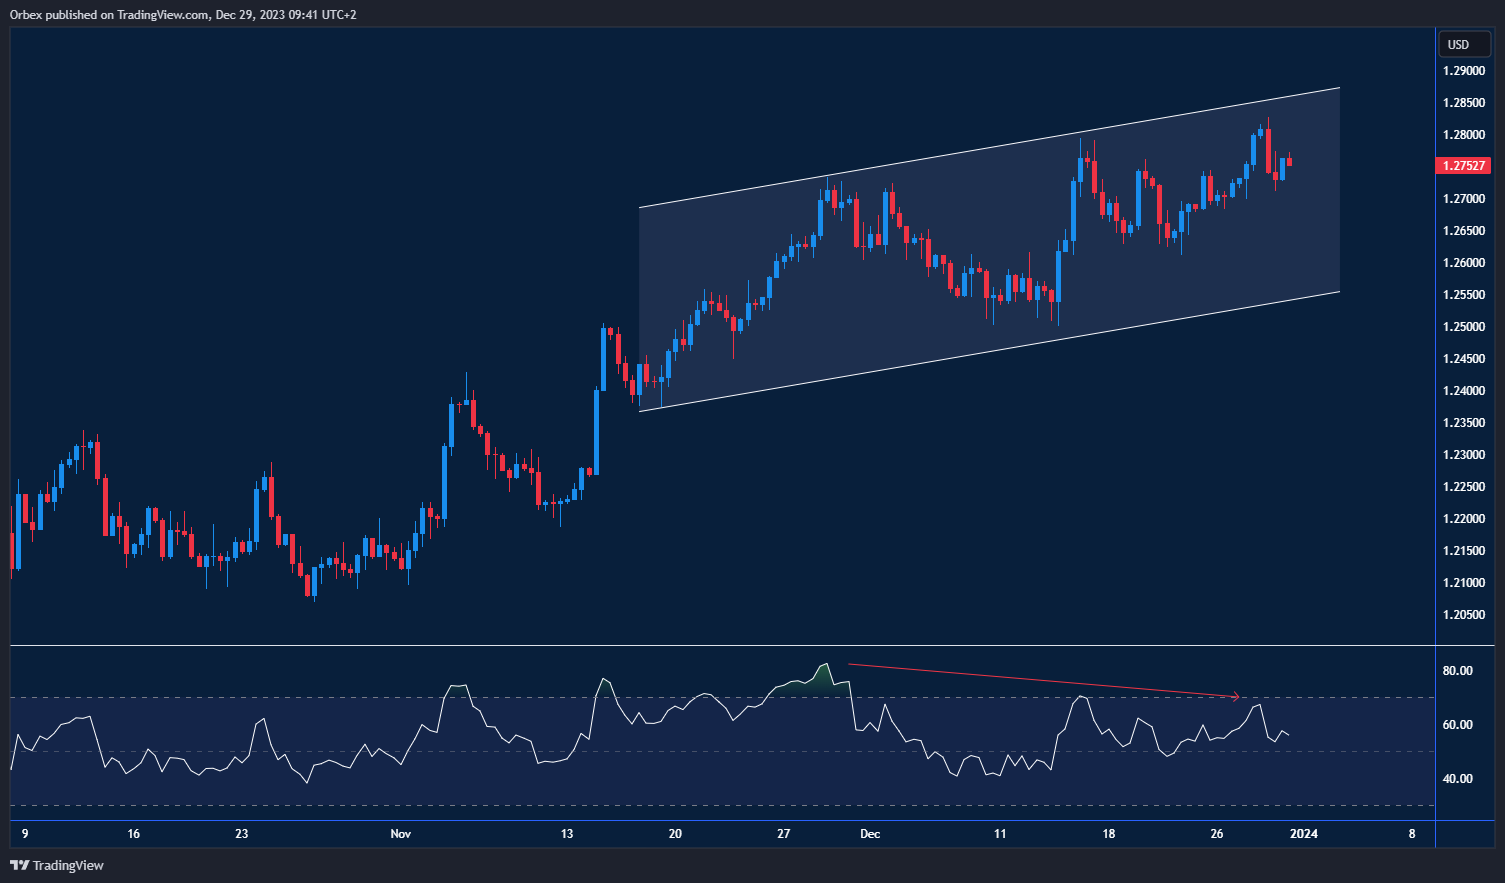Viewport: 1505px width, 883px height.
Task: Expand the 2024 marker on the time axis
Action: [x=1306, y=833]
